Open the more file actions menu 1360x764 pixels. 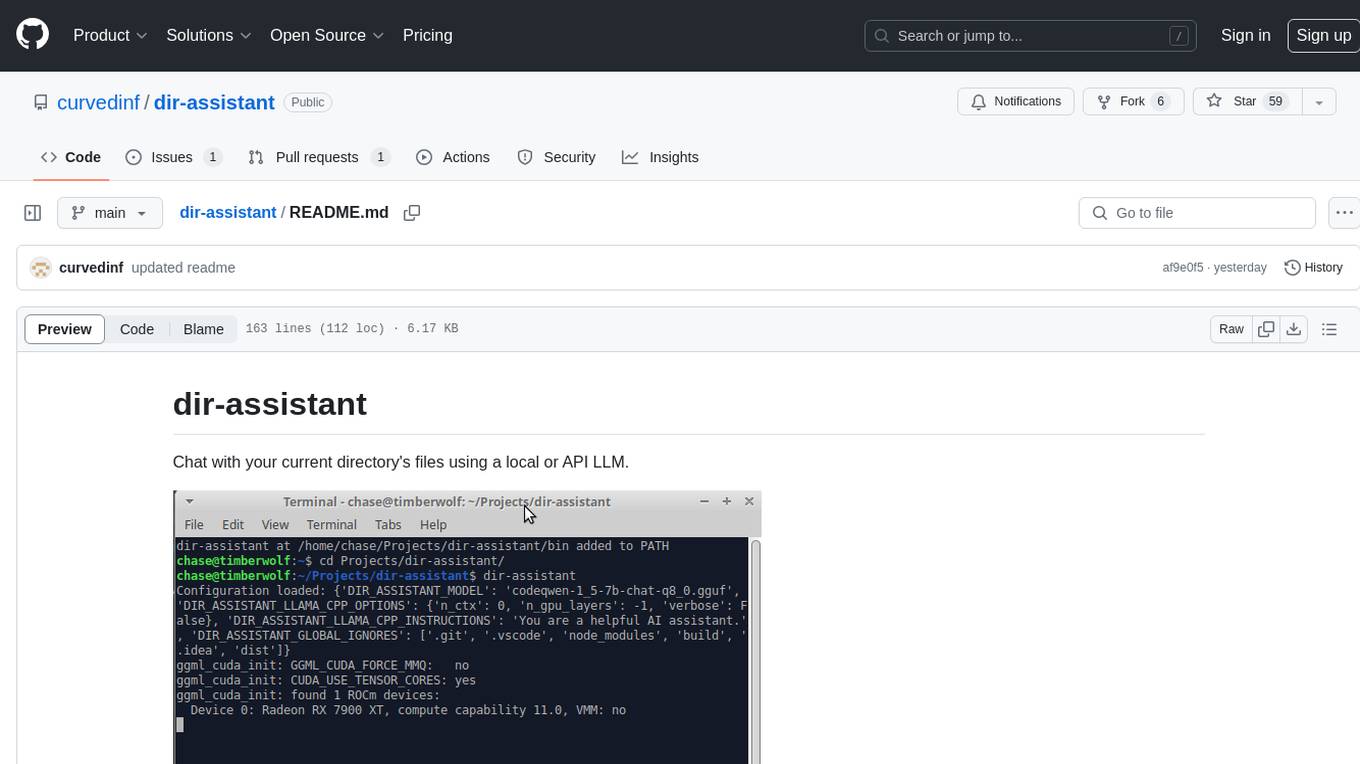(x=1345, y=213)
